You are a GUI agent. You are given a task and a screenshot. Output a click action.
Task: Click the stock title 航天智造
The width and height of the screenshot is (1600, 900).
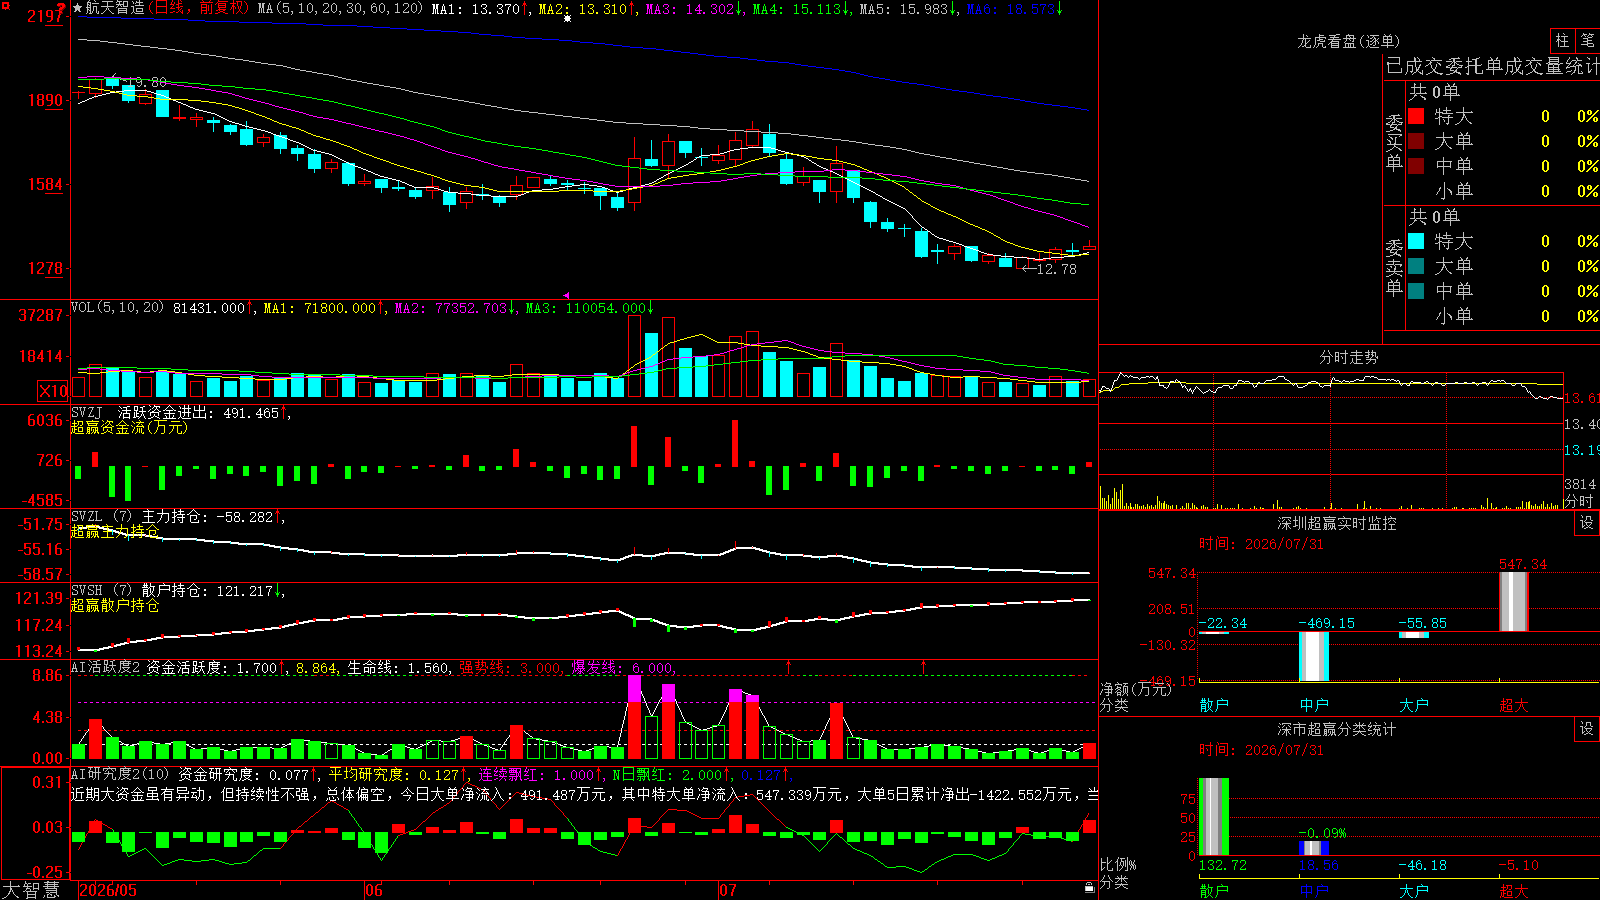click(115, 8)
